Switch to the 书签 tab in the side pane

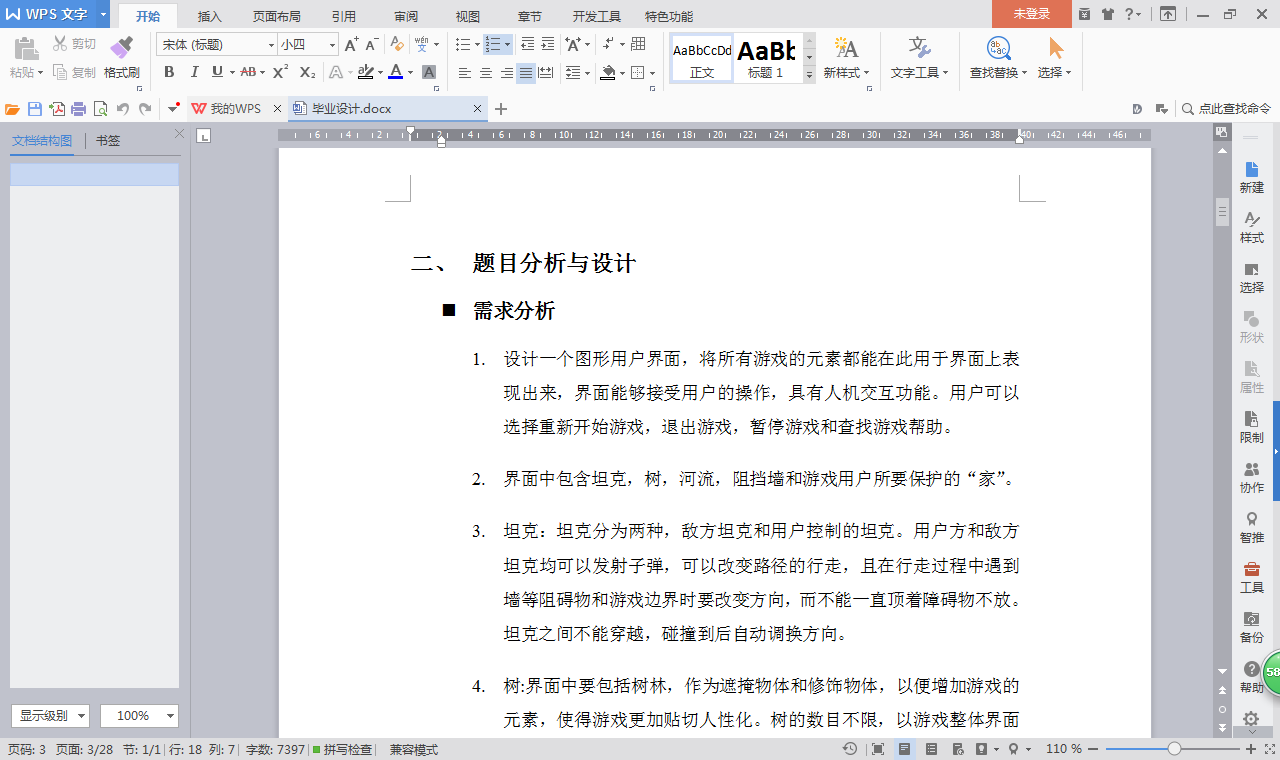point(108,141)
